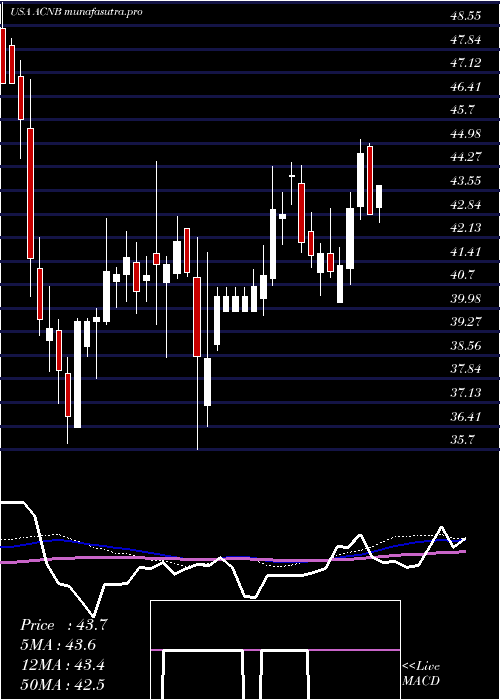
Task: Click the 12MA : 43.4 readout
Action: pos(62,665)
